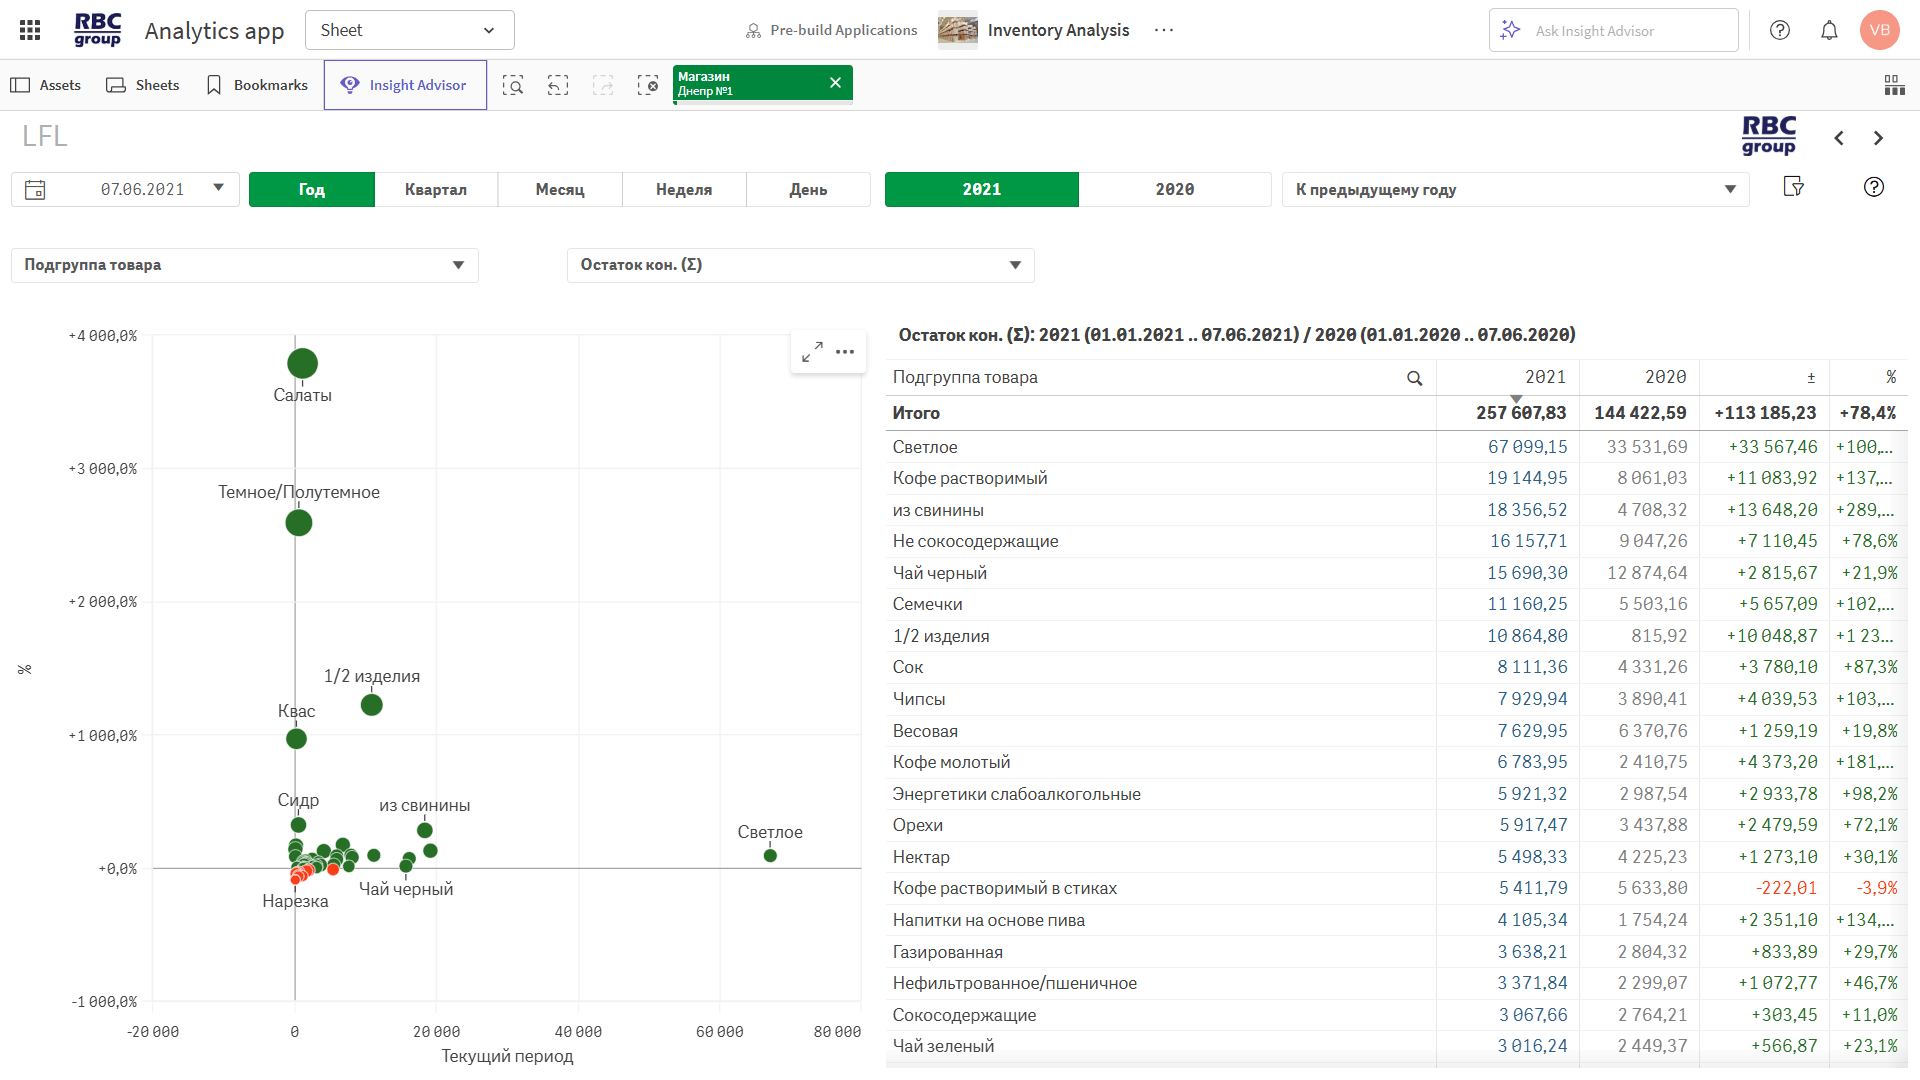This screenshot has height=1080, width=1920.
Task: Expand the scatter chart to fullscreen
Action: [812, 352]
